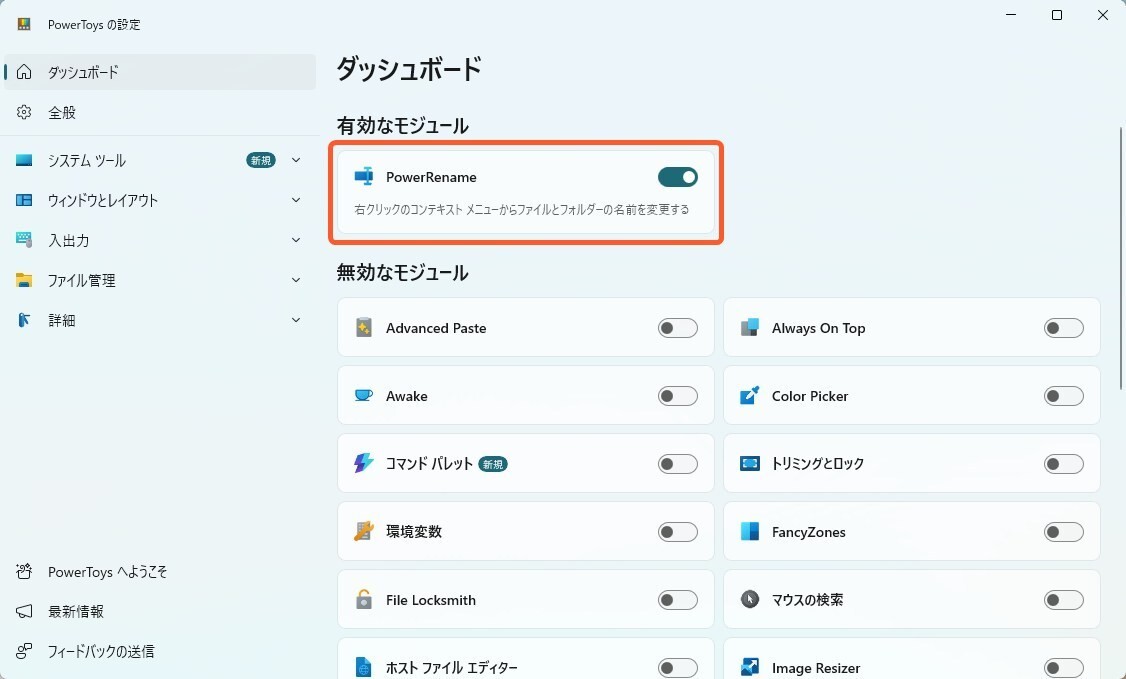
Task: Click the 最新情報 megaphone icon
Action: 24,611
